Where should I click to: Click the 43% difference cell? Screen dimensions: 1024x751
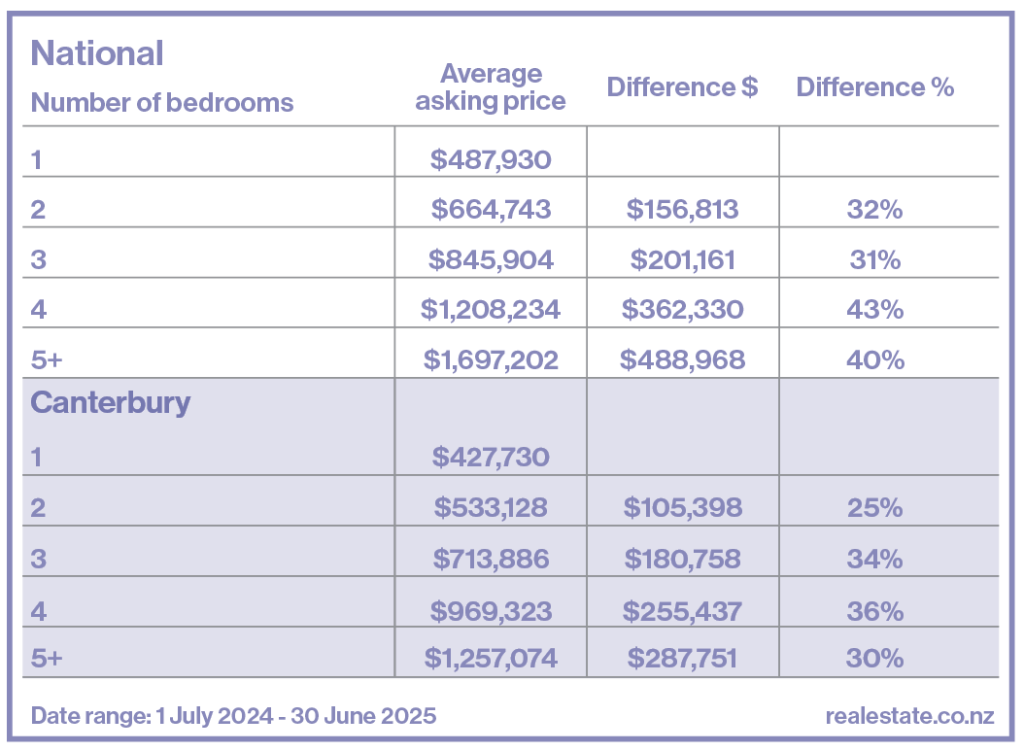click(x=875, y=309)
